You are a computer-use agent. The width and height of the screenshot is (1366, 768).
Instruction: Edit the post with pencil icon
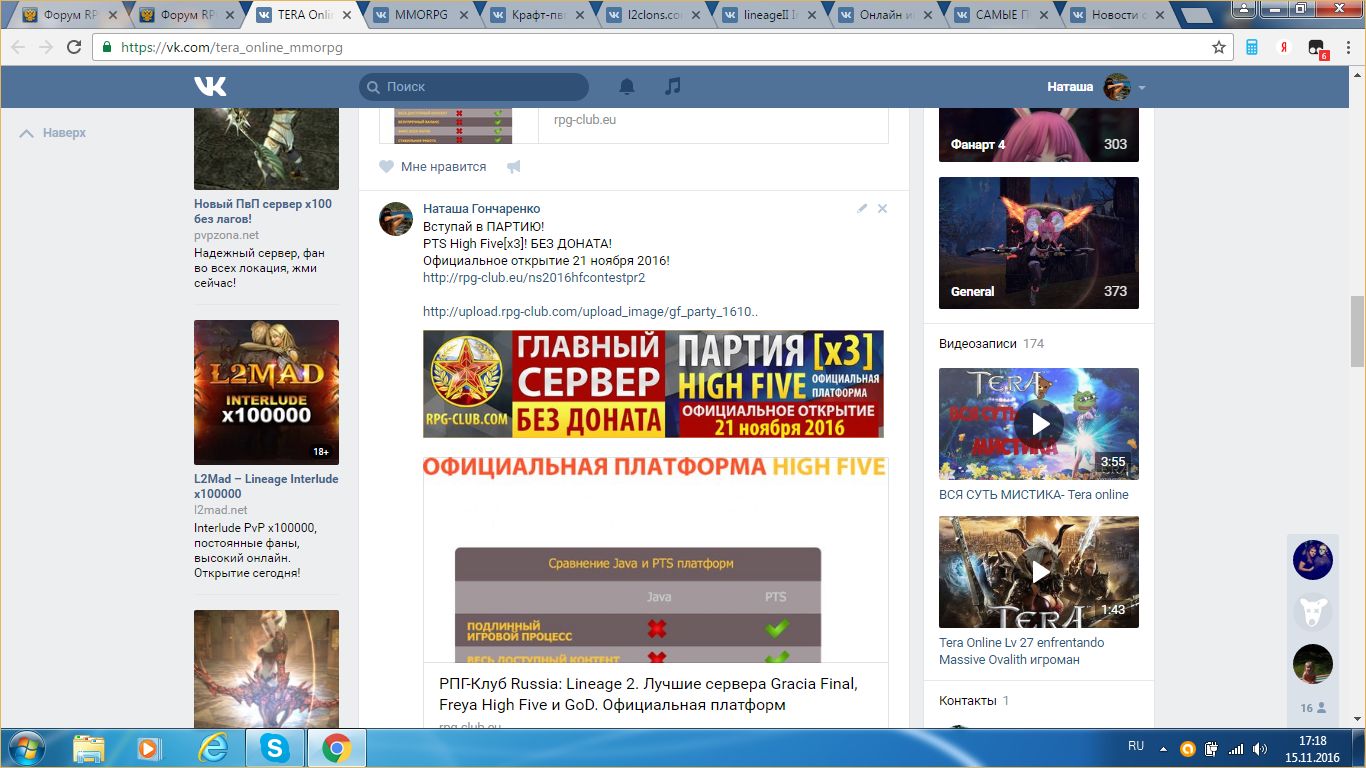pyautogui.click(x=862, y=209)
